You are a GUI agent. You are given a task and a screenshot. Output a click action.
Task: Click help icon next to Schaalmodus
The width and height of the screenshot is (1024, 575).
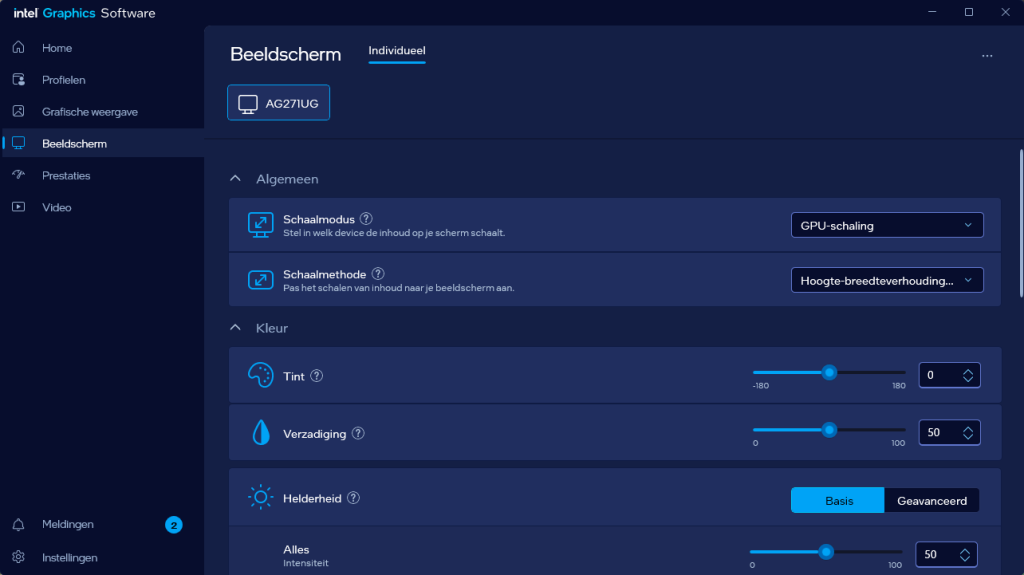[366, 219]
